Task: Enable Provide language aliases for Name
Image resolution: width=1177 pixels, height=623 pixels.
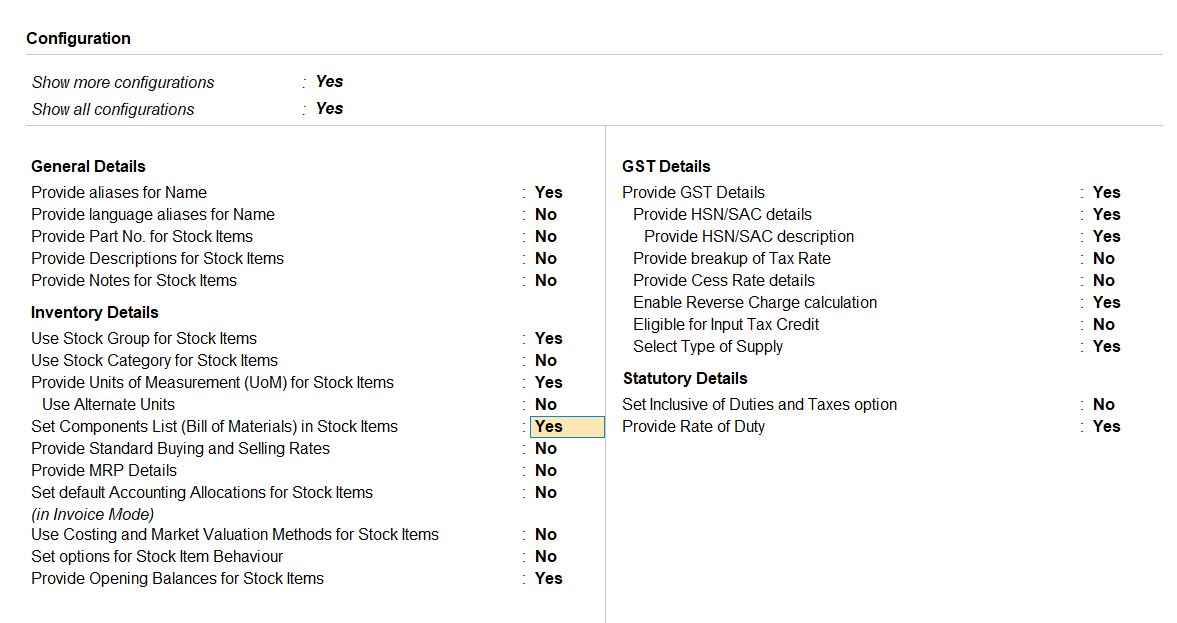Action: [x=545, y=214]
